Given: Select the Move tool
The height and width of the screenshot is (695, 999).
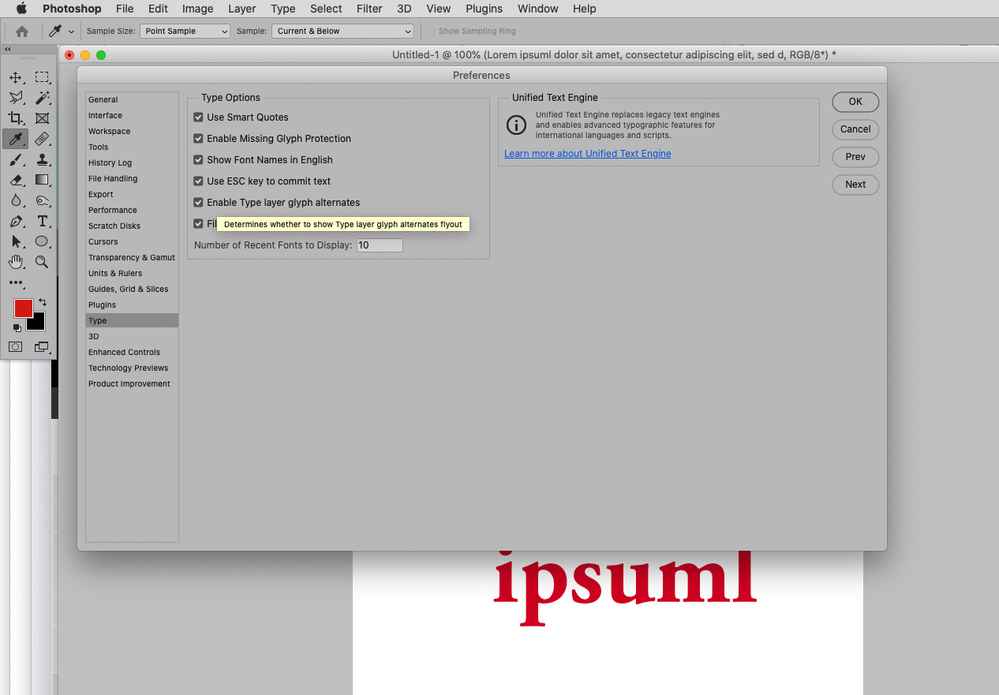Looking at the screenshot, I should [x=15, y=78].
